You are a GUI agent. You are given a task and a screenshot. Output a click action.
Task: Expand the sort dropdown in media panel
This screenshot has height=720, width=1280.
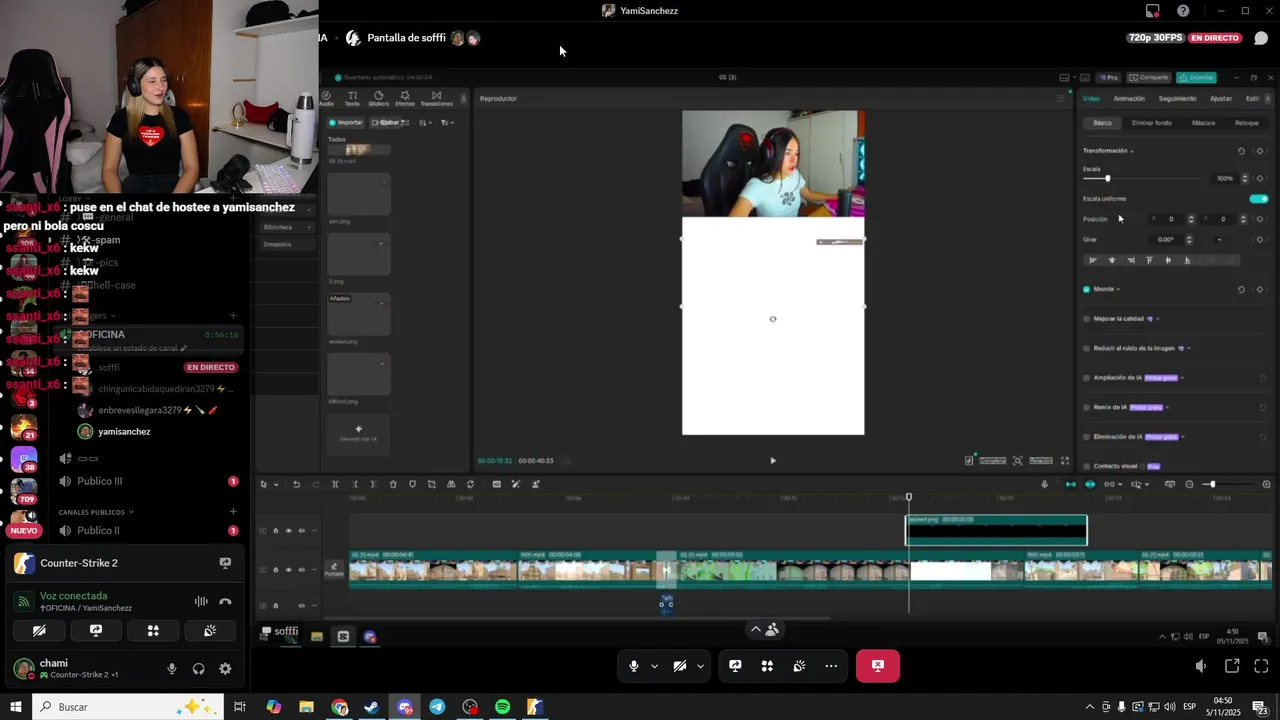click(426, 122)
